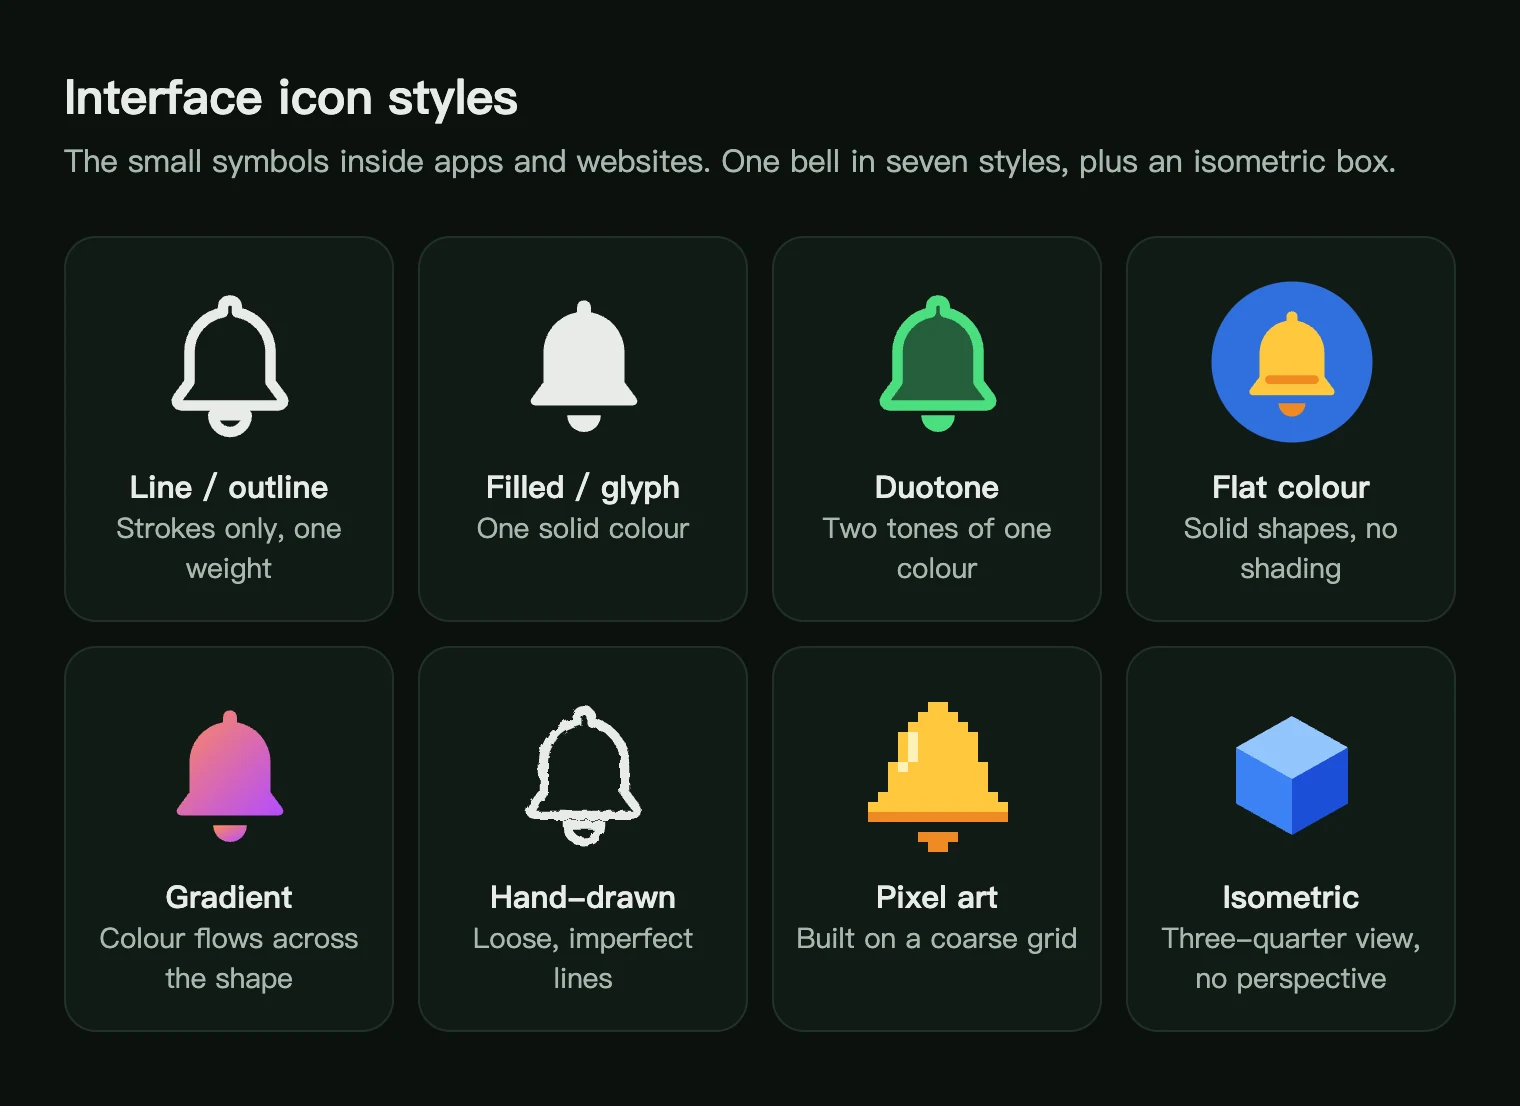Click 'Three-quarter view, no perspective' text

[x=1291, y=958]
